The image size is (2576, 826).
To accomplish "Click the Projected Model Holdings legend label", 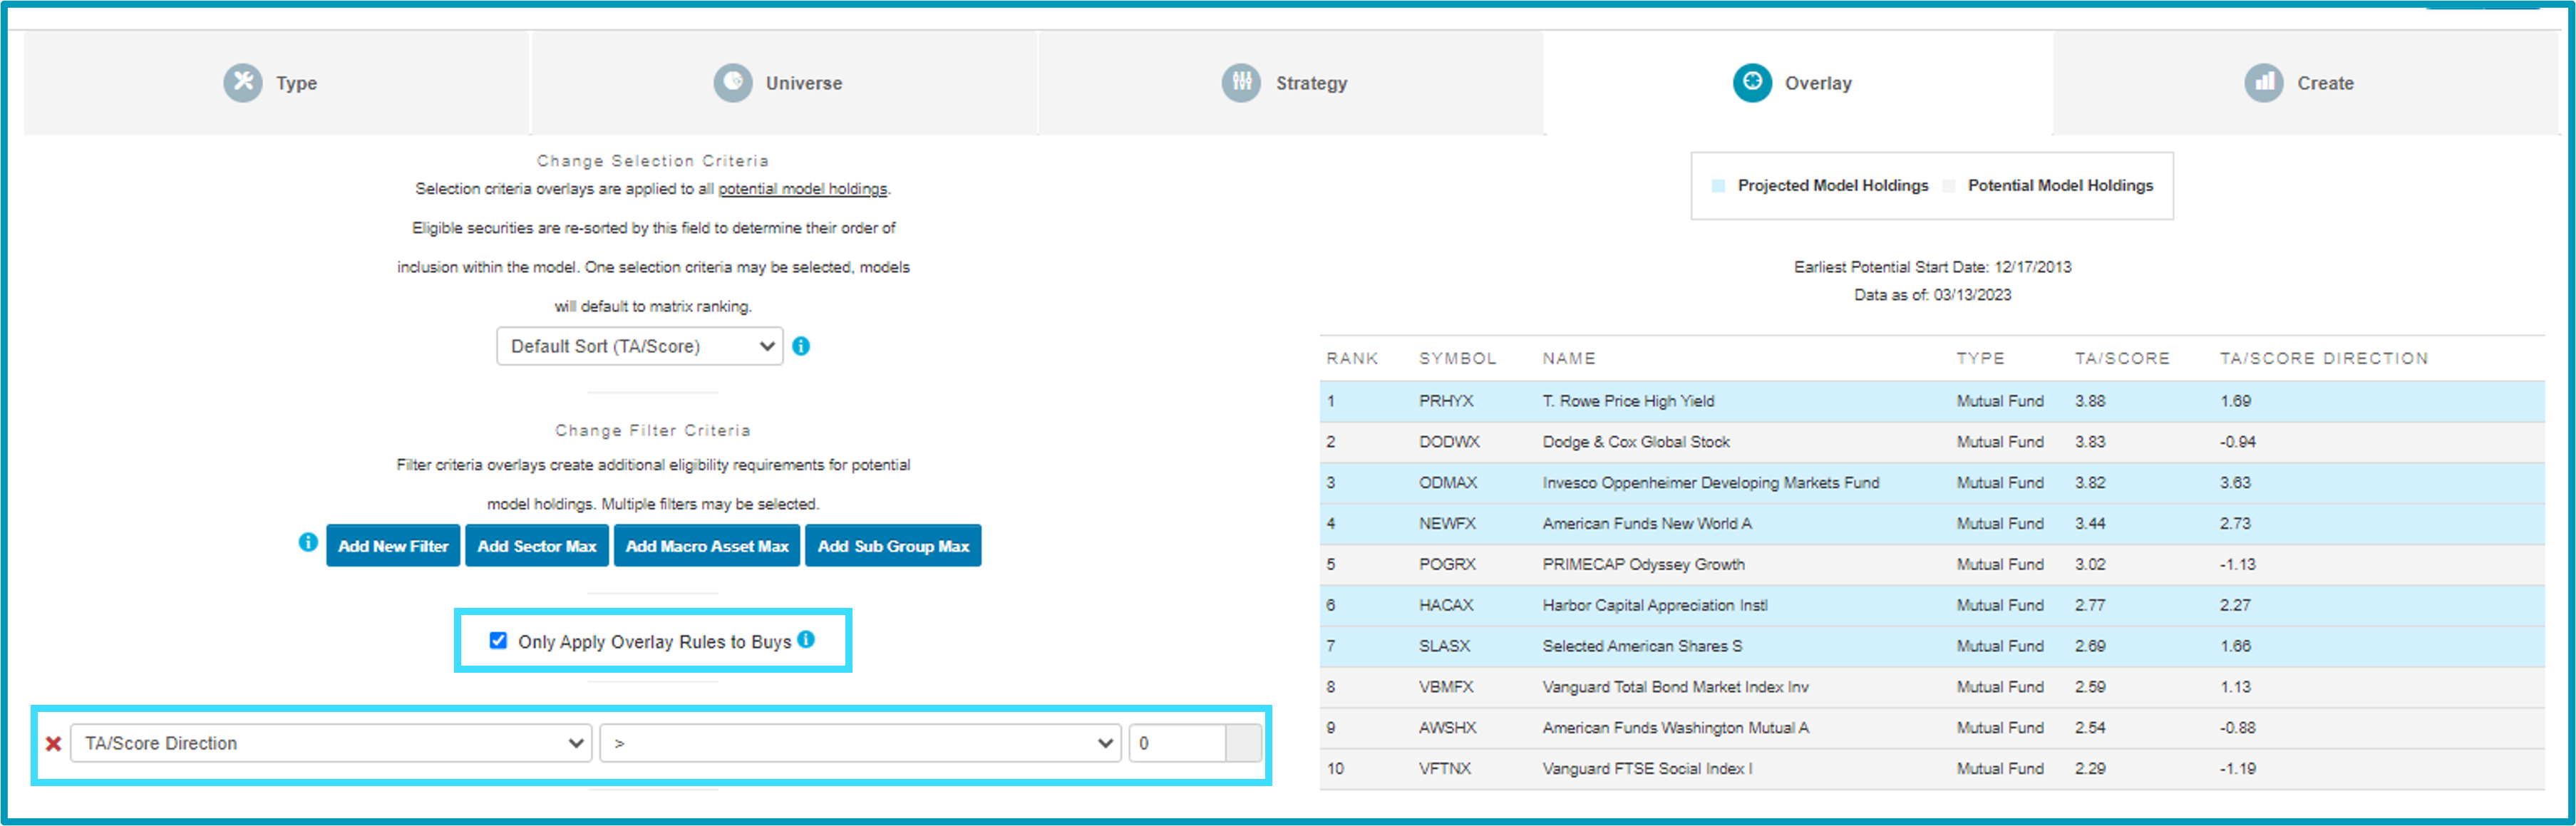I will (1833, 186).
